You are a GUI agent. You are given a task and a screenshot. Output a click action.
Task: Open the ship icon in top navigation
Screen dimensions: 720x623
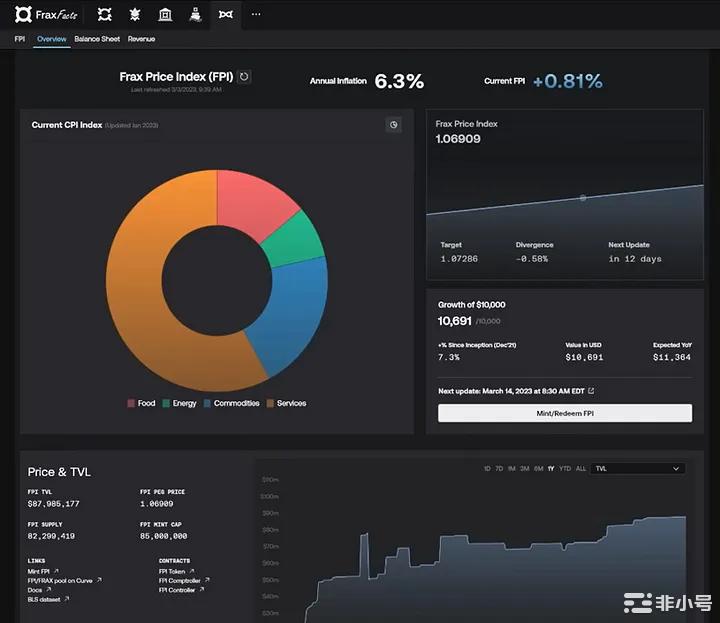point(195,15)
